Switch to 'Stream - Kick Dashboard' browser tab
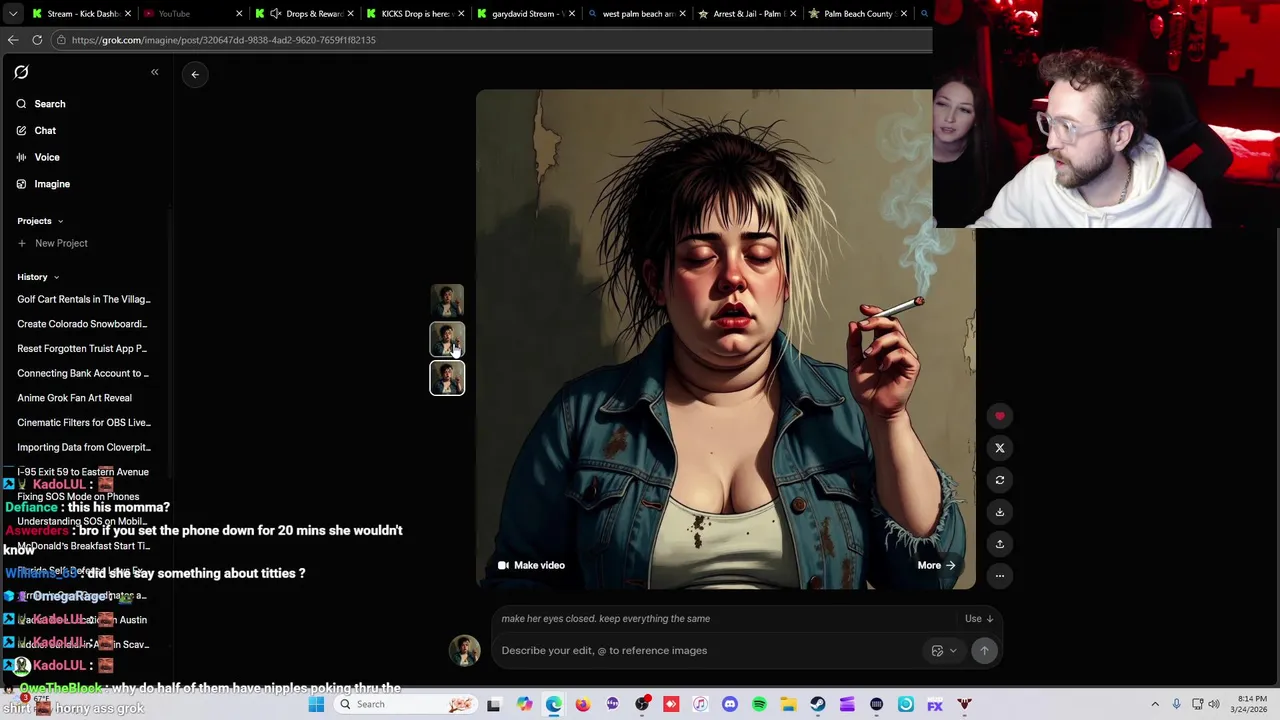This screenshot has width=1280, height=720. [x=80, y=14]
